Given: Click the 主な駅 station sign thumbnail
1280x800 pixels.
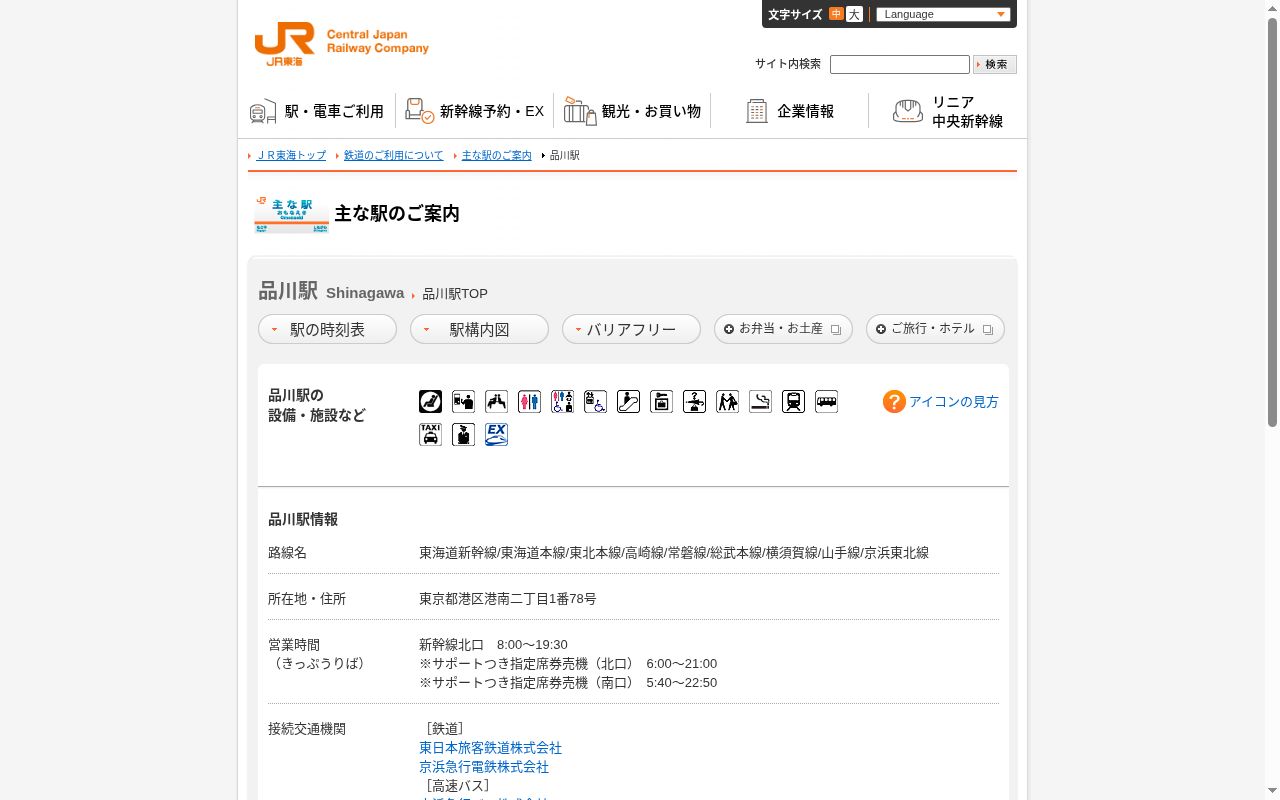Looking at the screenshot, I should pos(291,214).
